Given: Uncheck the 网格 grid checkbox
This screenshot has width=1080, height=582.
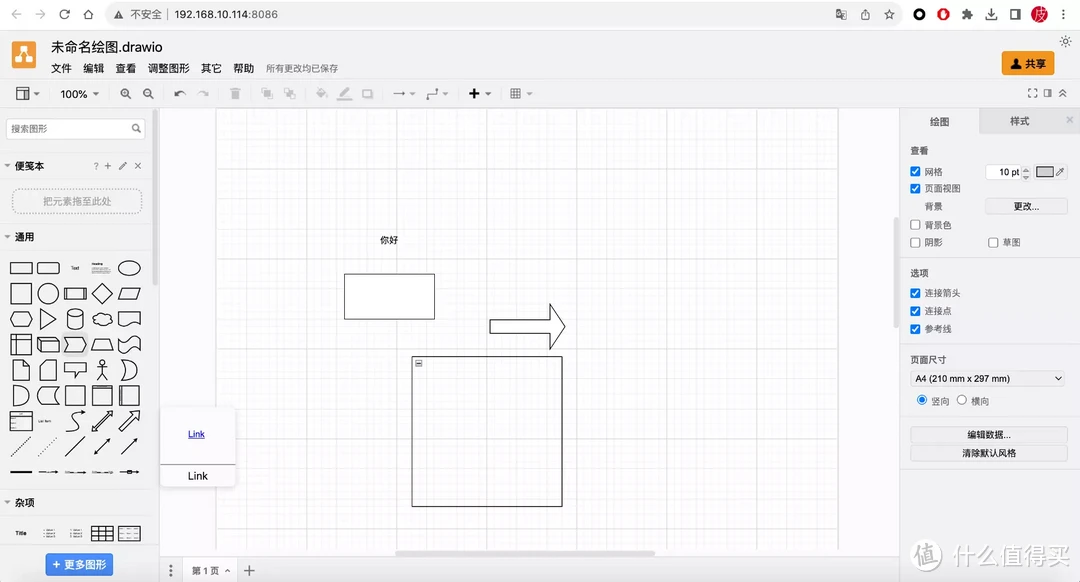Looking at the screenshot, I should click(x=915, y=172).
